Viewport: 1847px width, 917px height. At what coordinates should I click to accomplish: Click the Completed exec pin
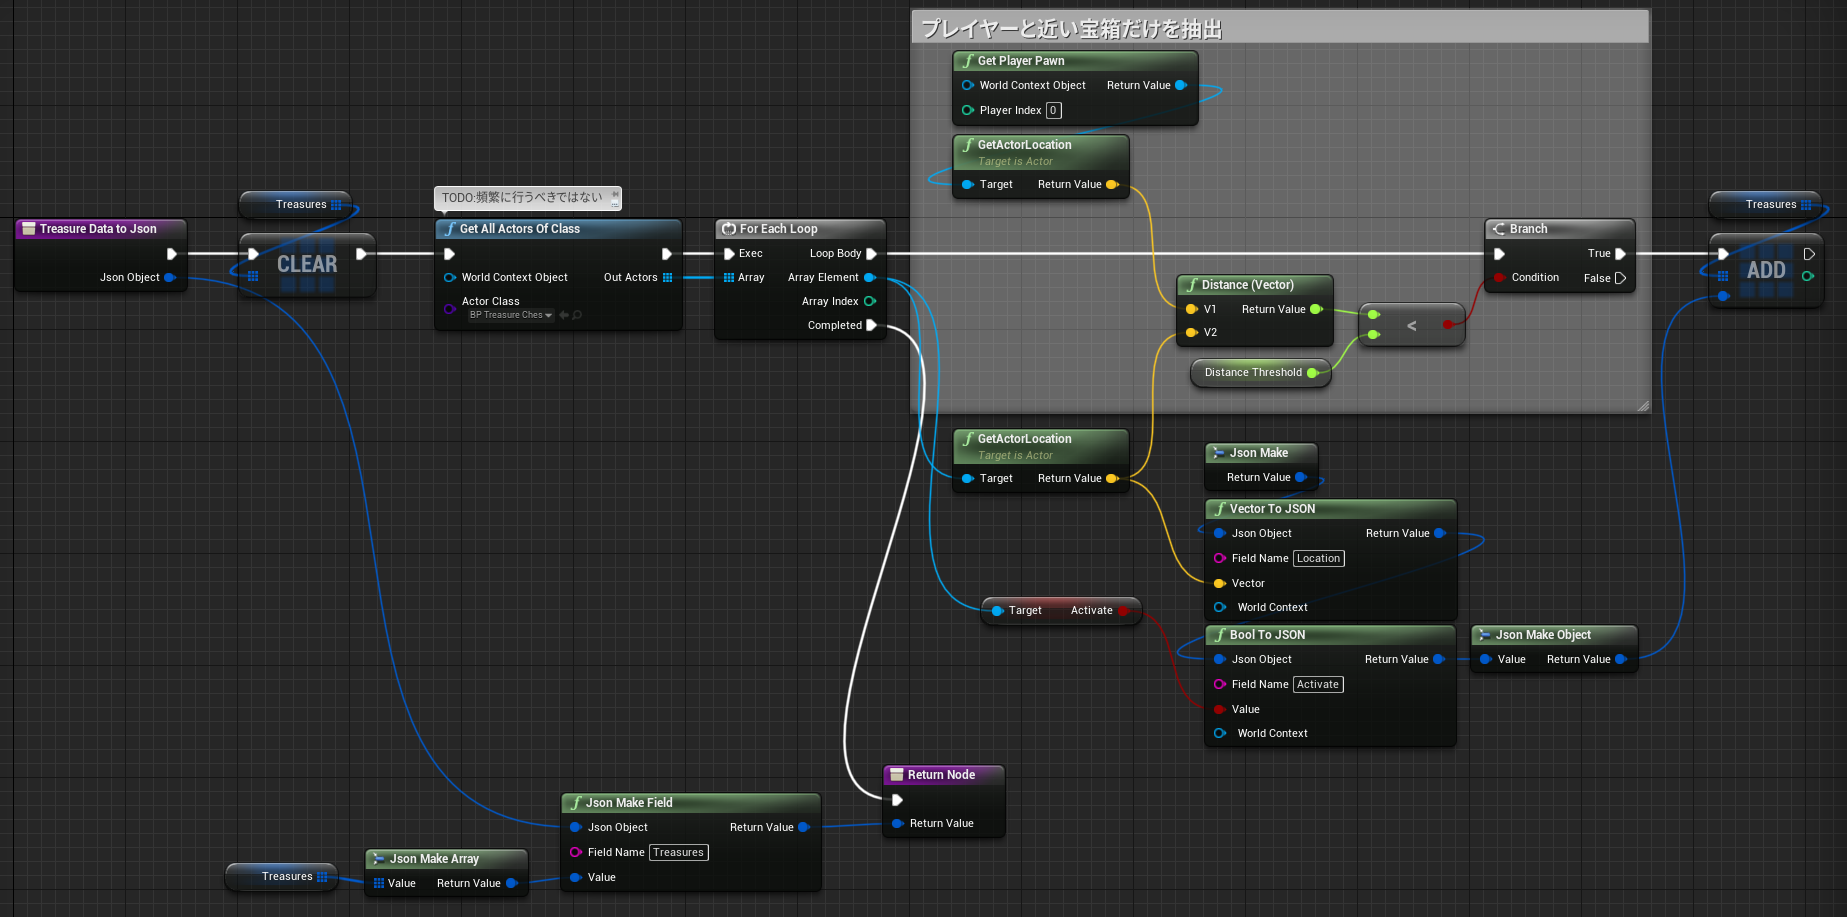pyautogui.click(x=871, y=325)
